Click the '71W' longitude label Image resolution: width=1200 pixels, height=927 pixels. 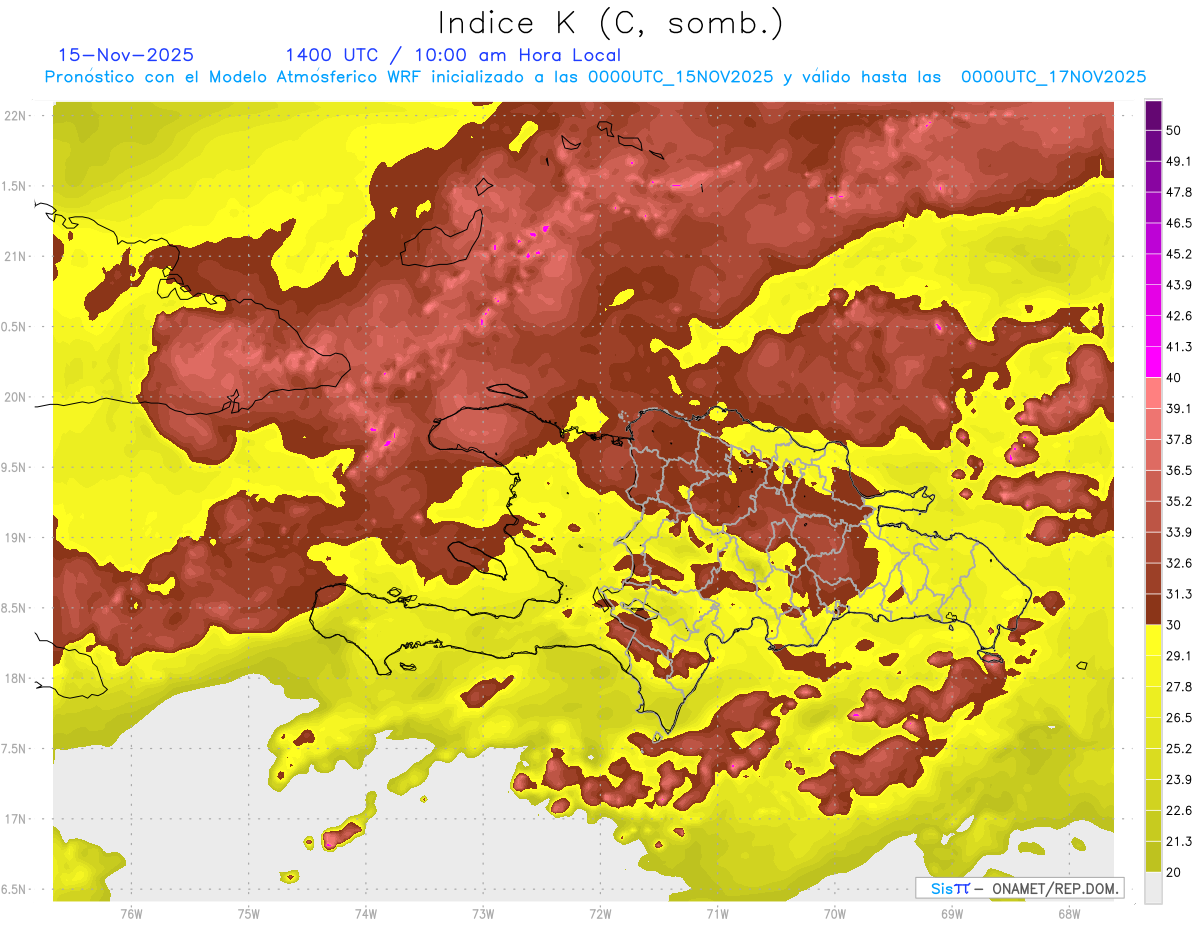coord(717,913)
